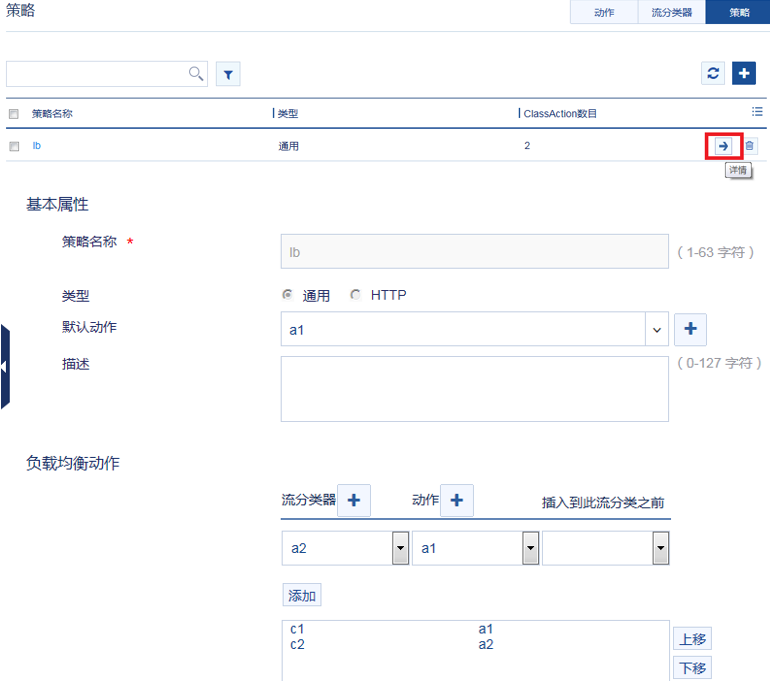Select the HTTP type radio button
Image resolution: width=770 pixels, height=689 pixels.
click(355, 295)
